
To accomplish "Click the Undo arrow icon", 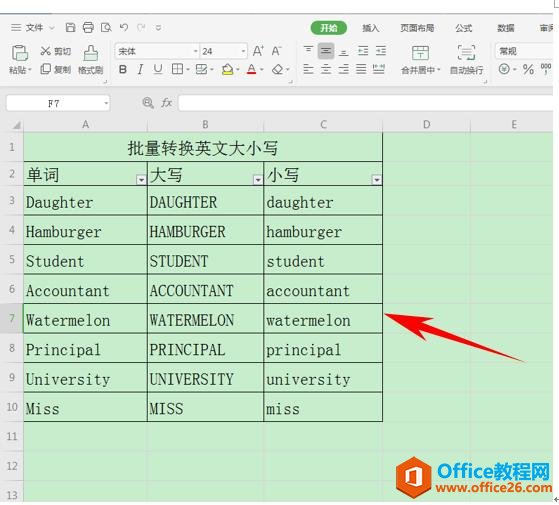I will pos(124,27).
